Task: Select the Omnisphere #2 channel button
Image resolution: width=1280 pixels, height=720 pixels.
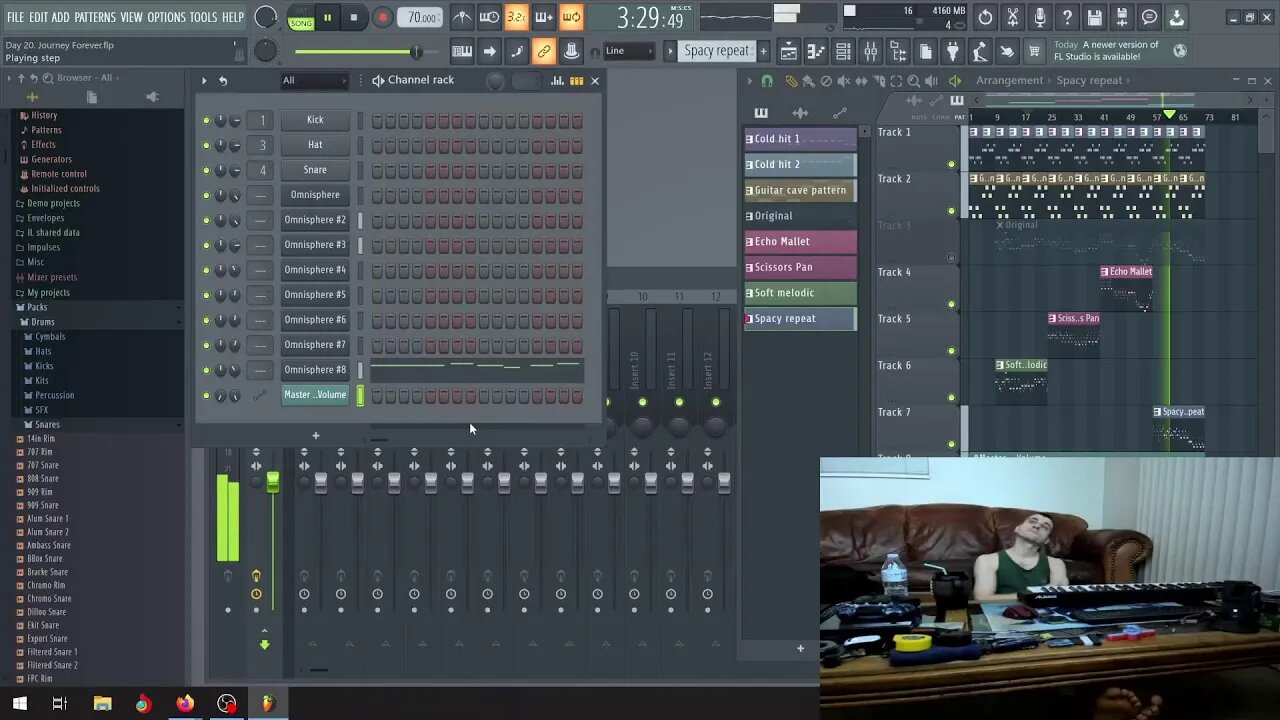Action: (315, 220)
